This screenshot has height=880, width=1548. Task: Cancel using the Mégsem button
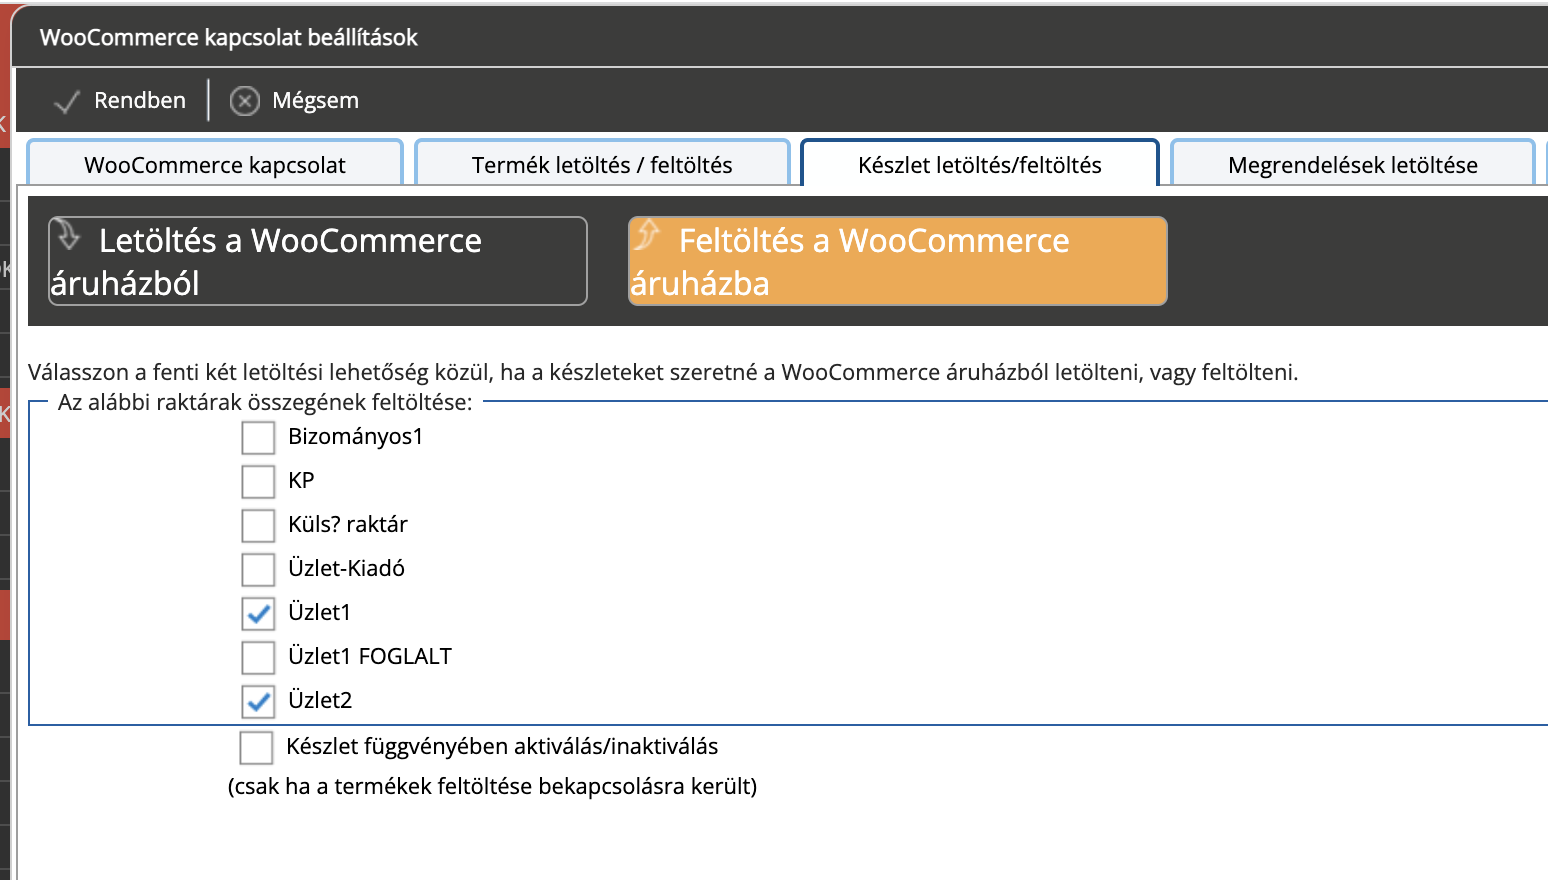(295, 101)
